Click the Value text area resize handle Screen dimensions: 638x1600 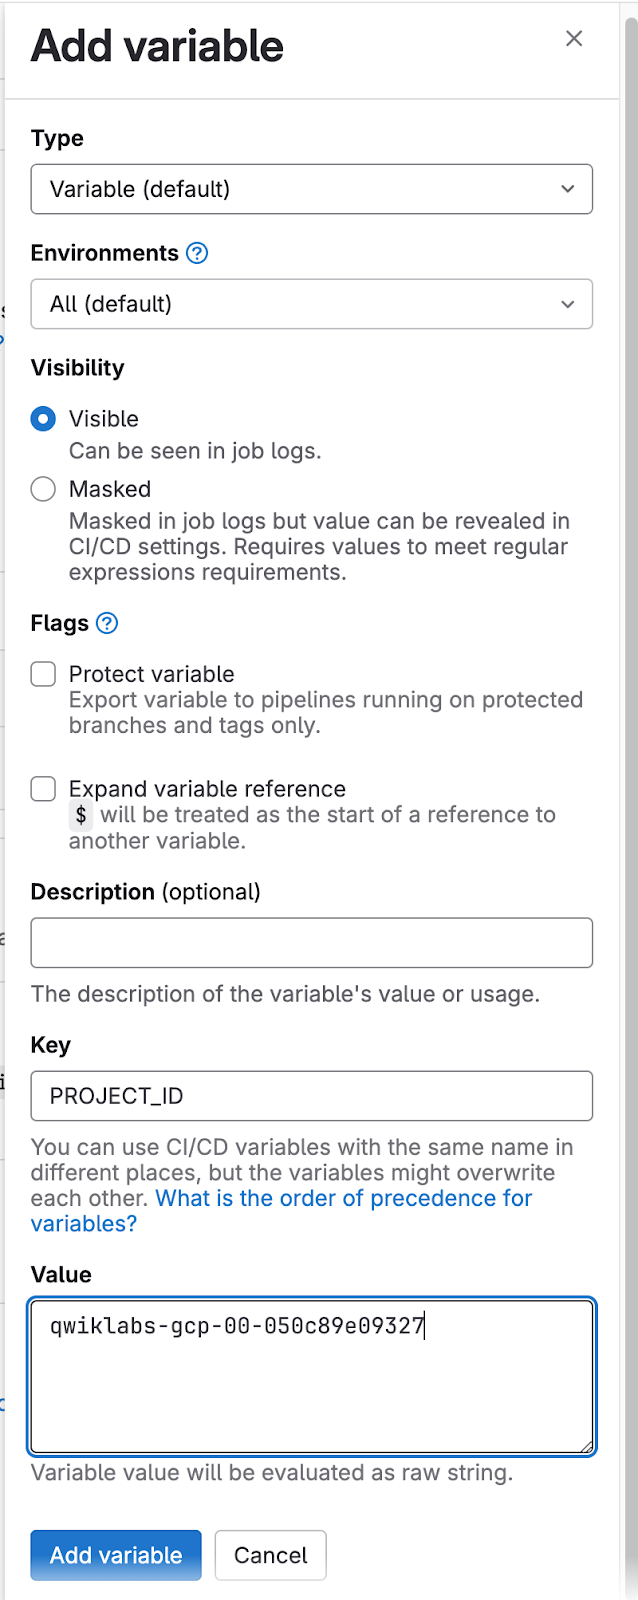pyautogui.click(x=587, y=1446)
